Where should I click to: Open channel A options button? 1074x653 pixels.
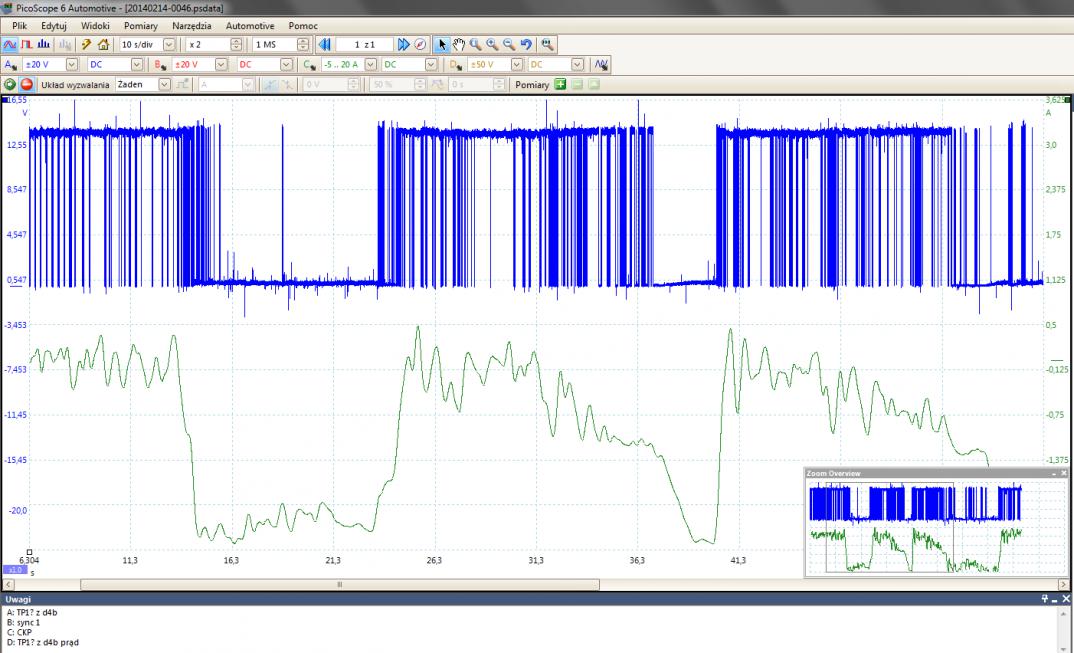coord(10,65)
